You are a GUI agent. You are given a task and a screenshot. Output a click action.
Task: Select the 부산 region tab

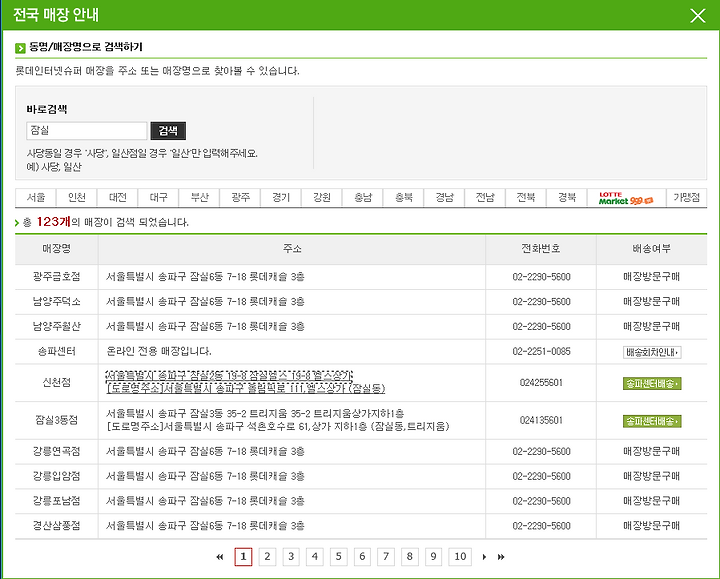(x=199, y=197)
